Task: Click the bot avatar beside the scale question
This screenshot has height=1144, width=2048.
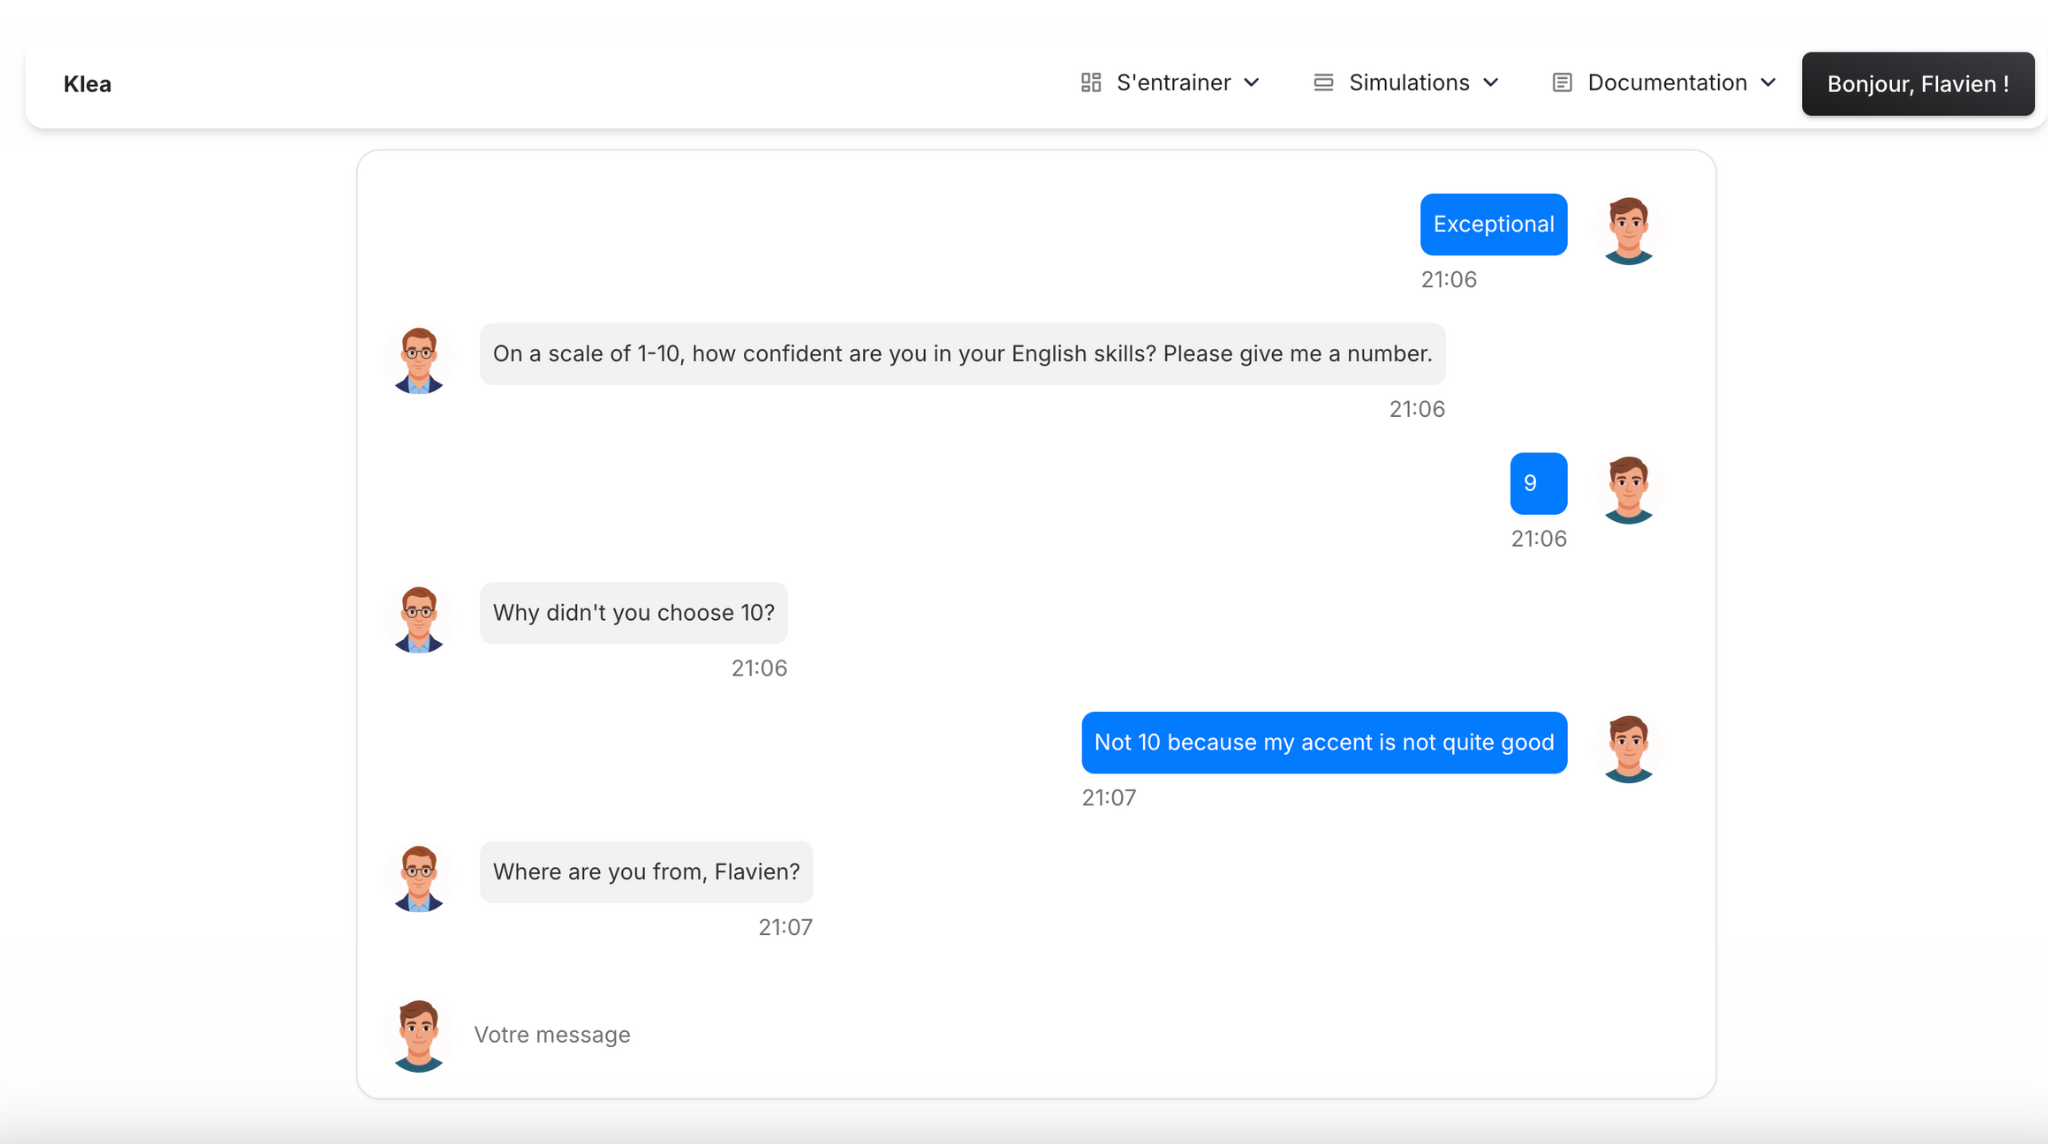Action: click(419, 360)
